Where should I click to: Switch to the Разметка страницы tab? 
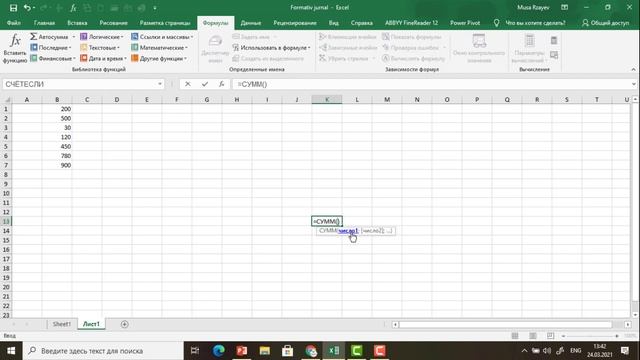pyautogui.click(x=165, y=23)
